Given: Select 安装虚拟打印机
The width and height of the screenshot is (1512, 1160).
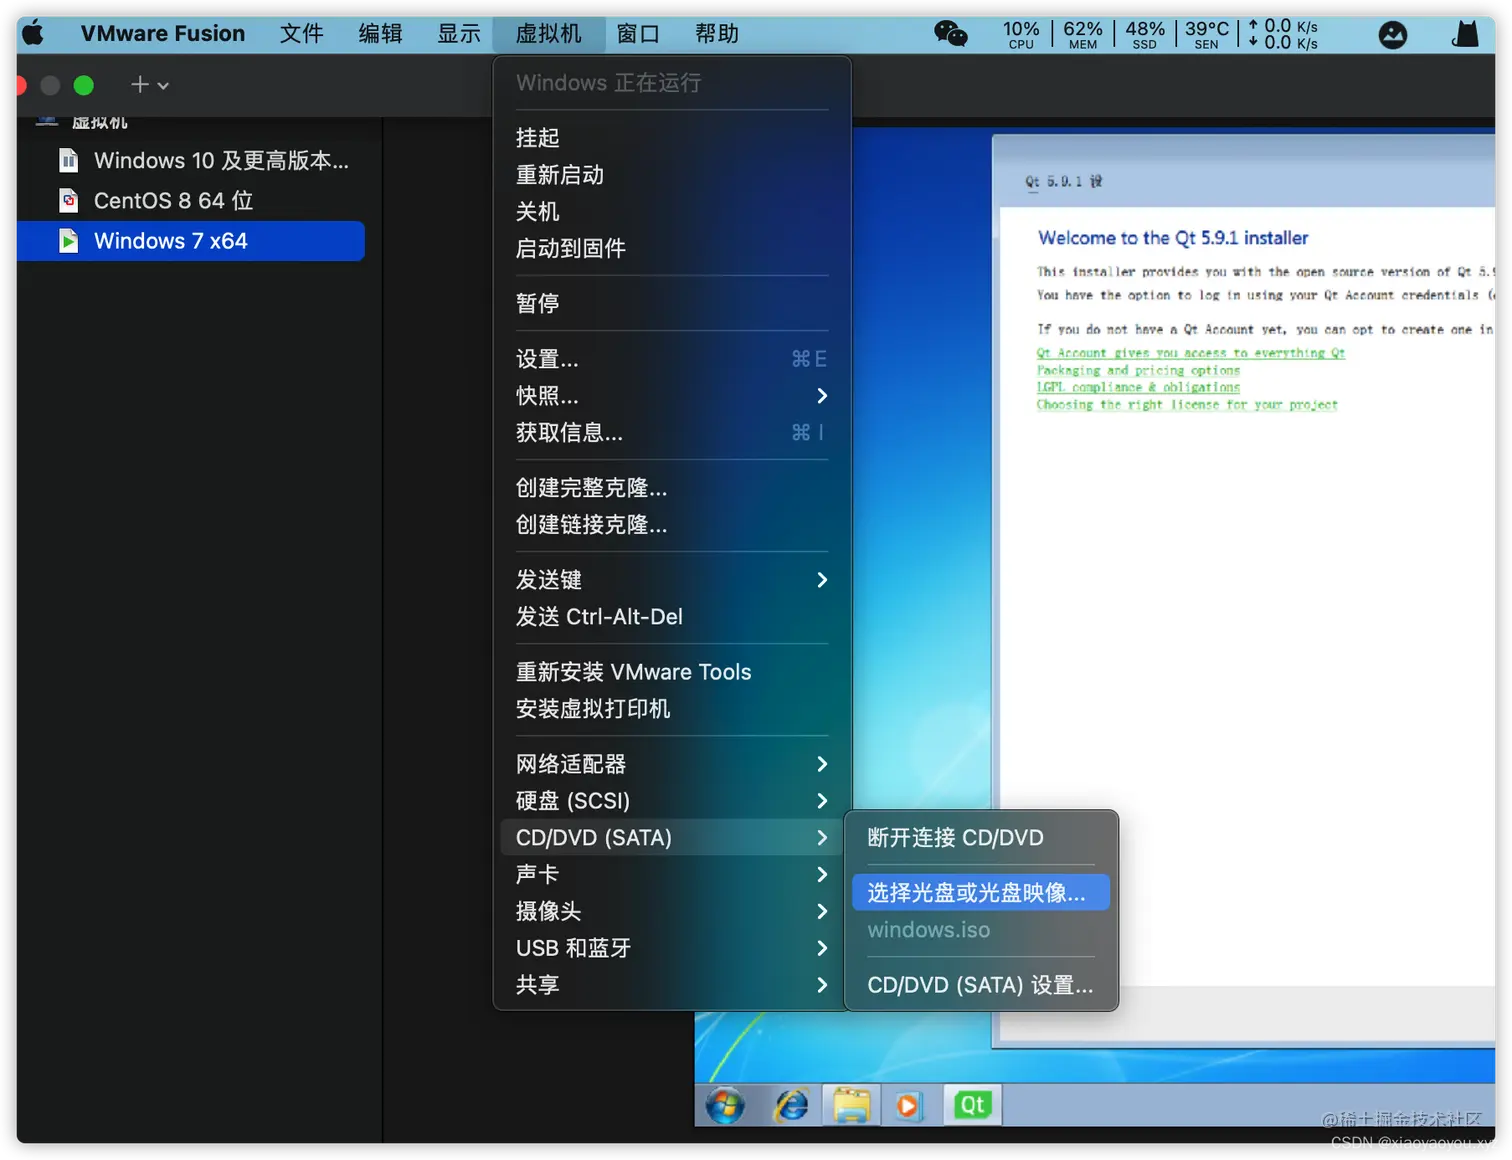Looking at the screenshot, I should (671, 709).
